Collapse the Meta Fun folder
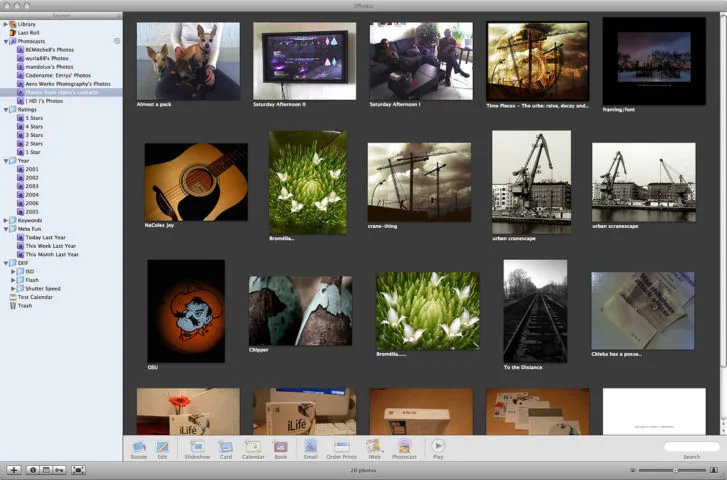The width and height of the screenshot is (727, 480). [6, 229]
